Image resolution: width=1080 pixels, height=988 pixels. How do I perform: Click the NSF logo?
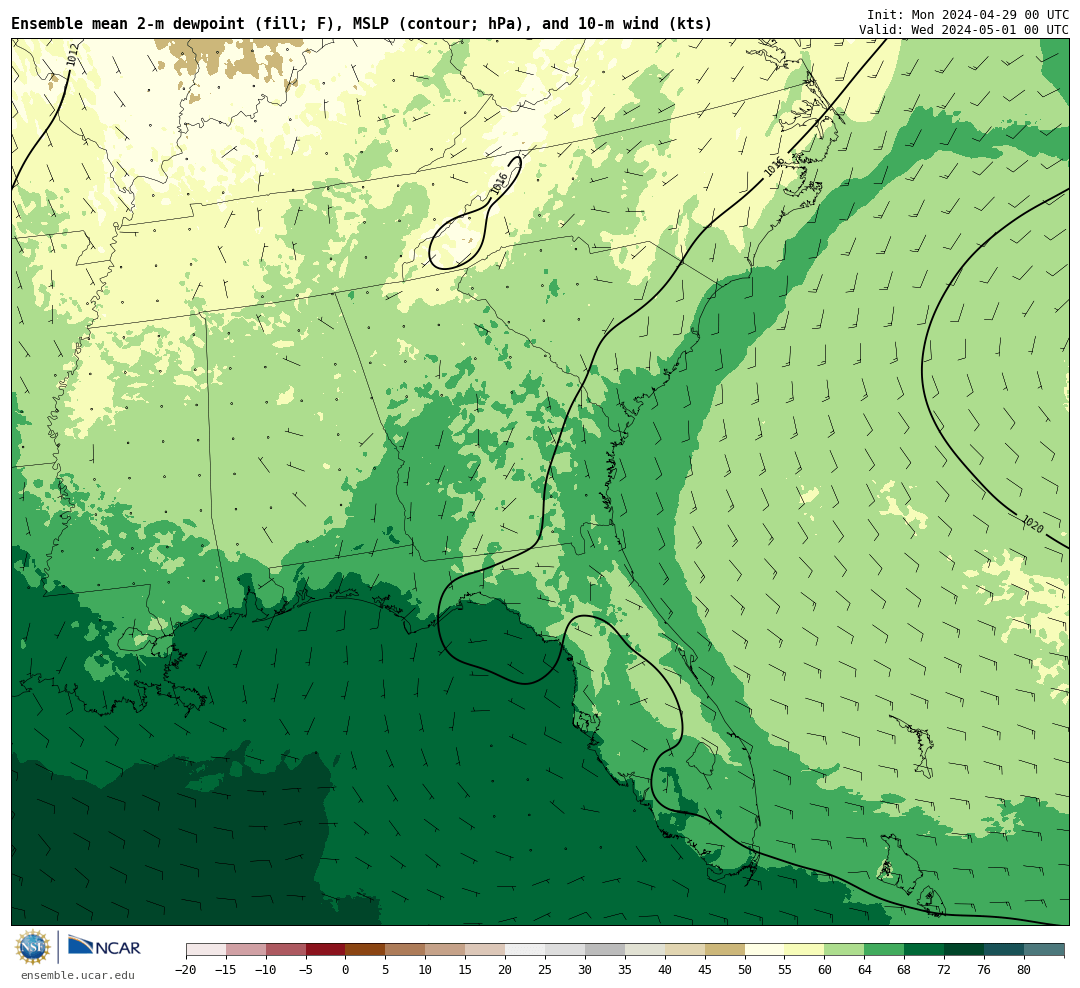[33, 947]
